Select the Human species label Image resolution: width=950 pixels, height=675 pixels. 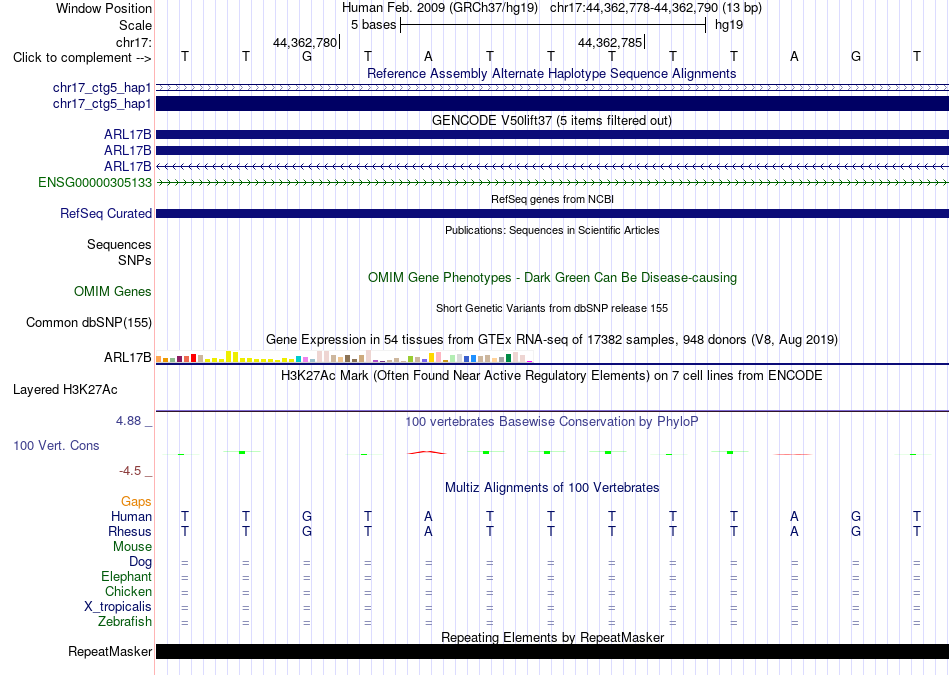(131, 516)
